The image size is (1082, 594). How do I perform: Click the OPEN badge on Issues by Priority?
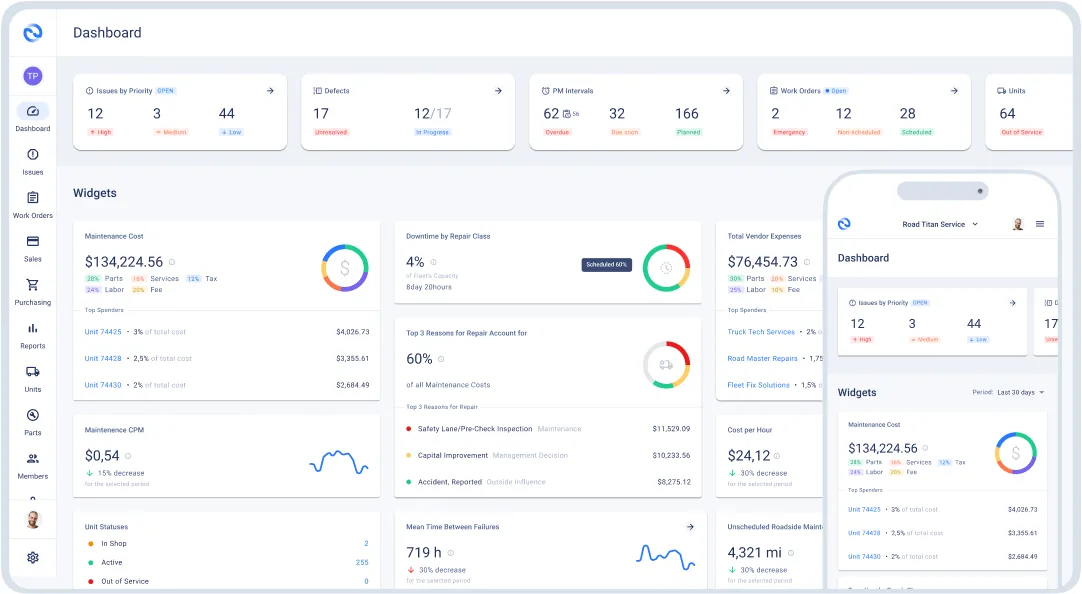[x=166, y=91]
